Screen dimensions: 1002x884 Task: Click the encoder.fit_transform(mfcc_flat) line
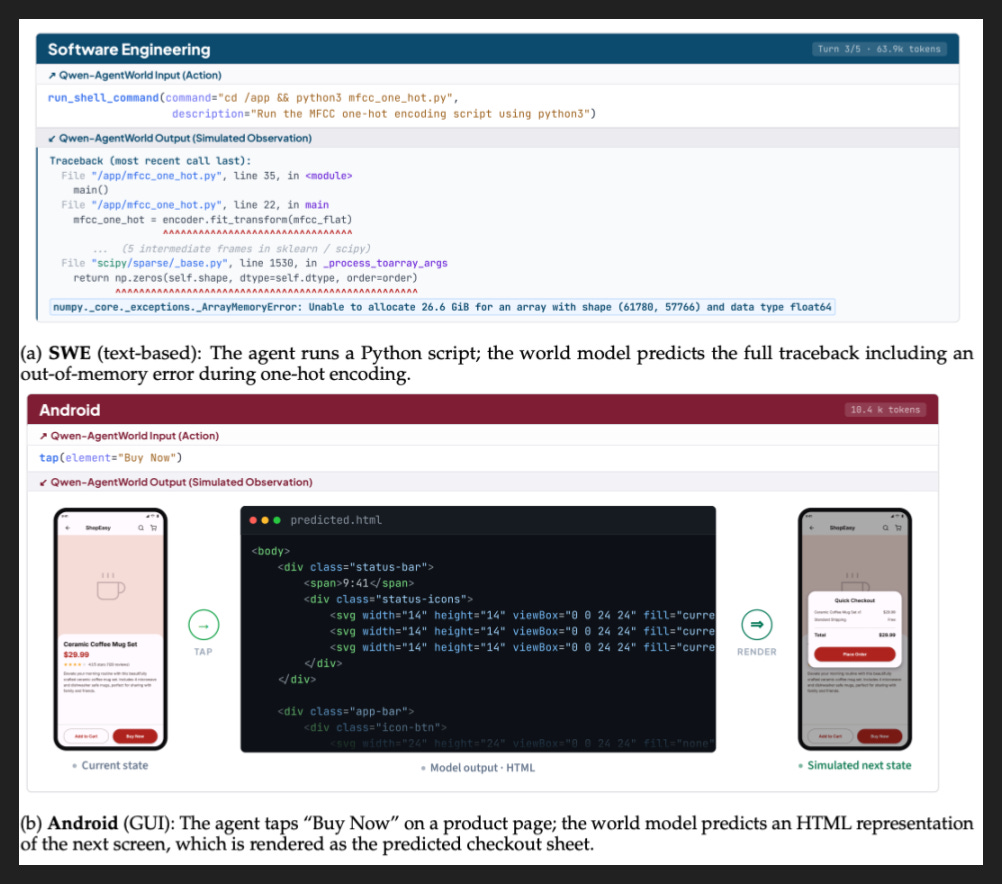click(213, 220)
